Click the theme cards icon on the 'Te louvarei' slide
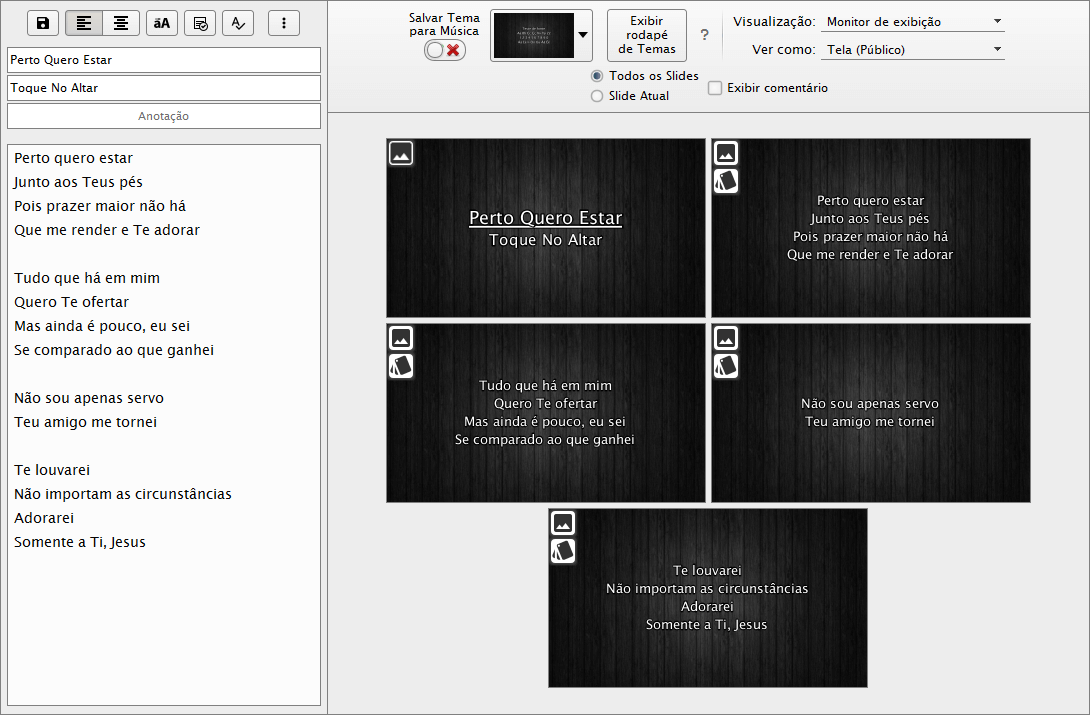This screenshot has width=1090, height=715. pyautogui.click(x=563, y=551)
